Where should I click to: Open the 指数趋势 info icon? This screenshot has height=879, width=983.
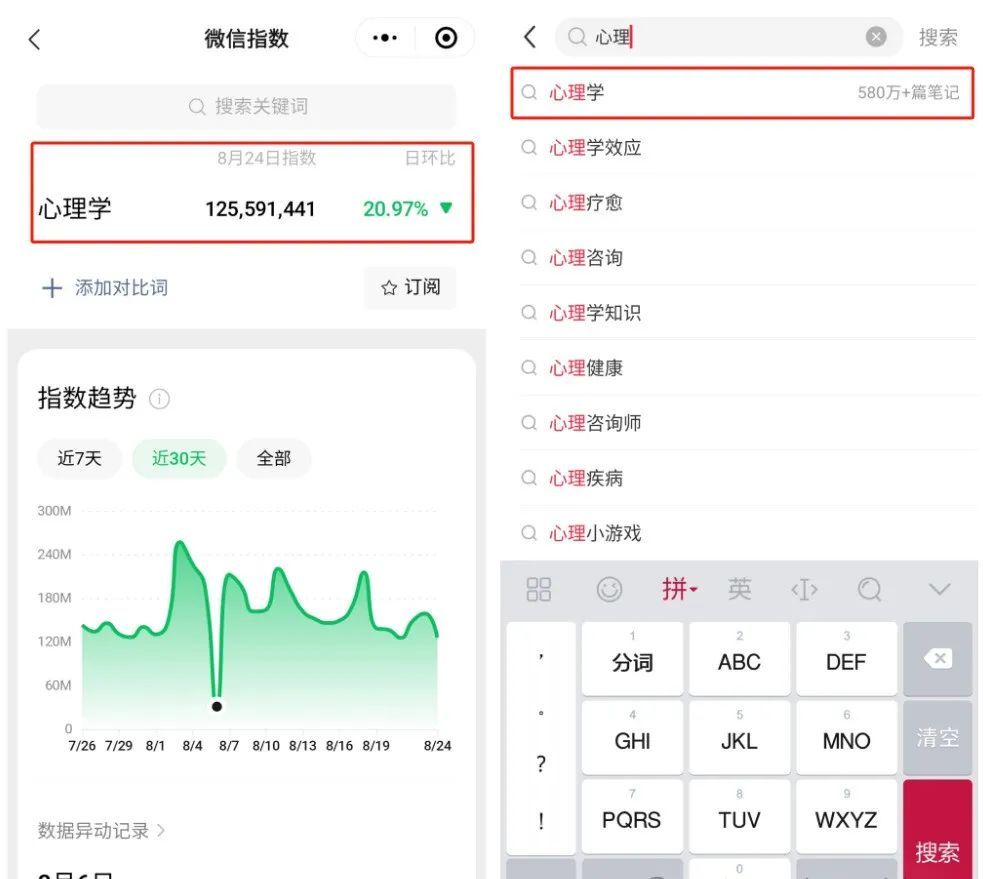[159, 399]
